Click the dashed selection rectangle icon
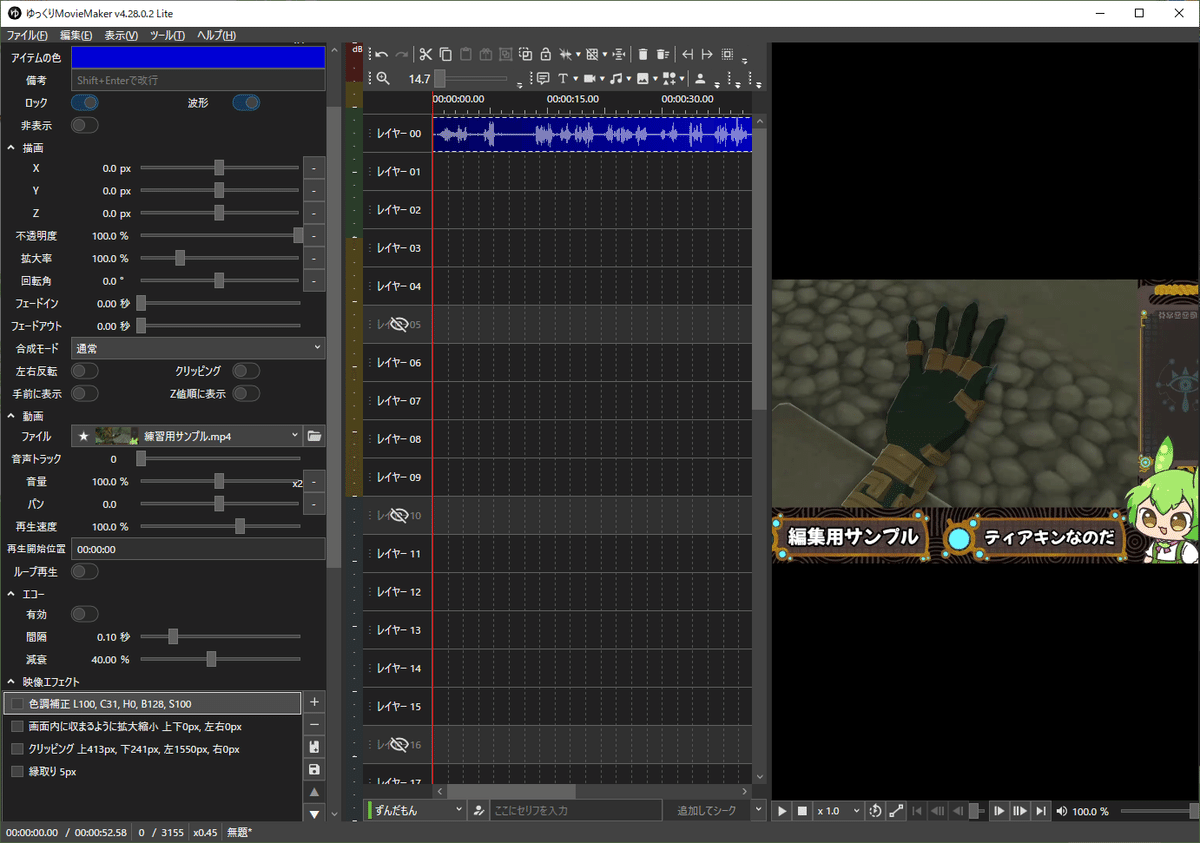The height and width of the screenshot is (843, 1200). point(728,55)
